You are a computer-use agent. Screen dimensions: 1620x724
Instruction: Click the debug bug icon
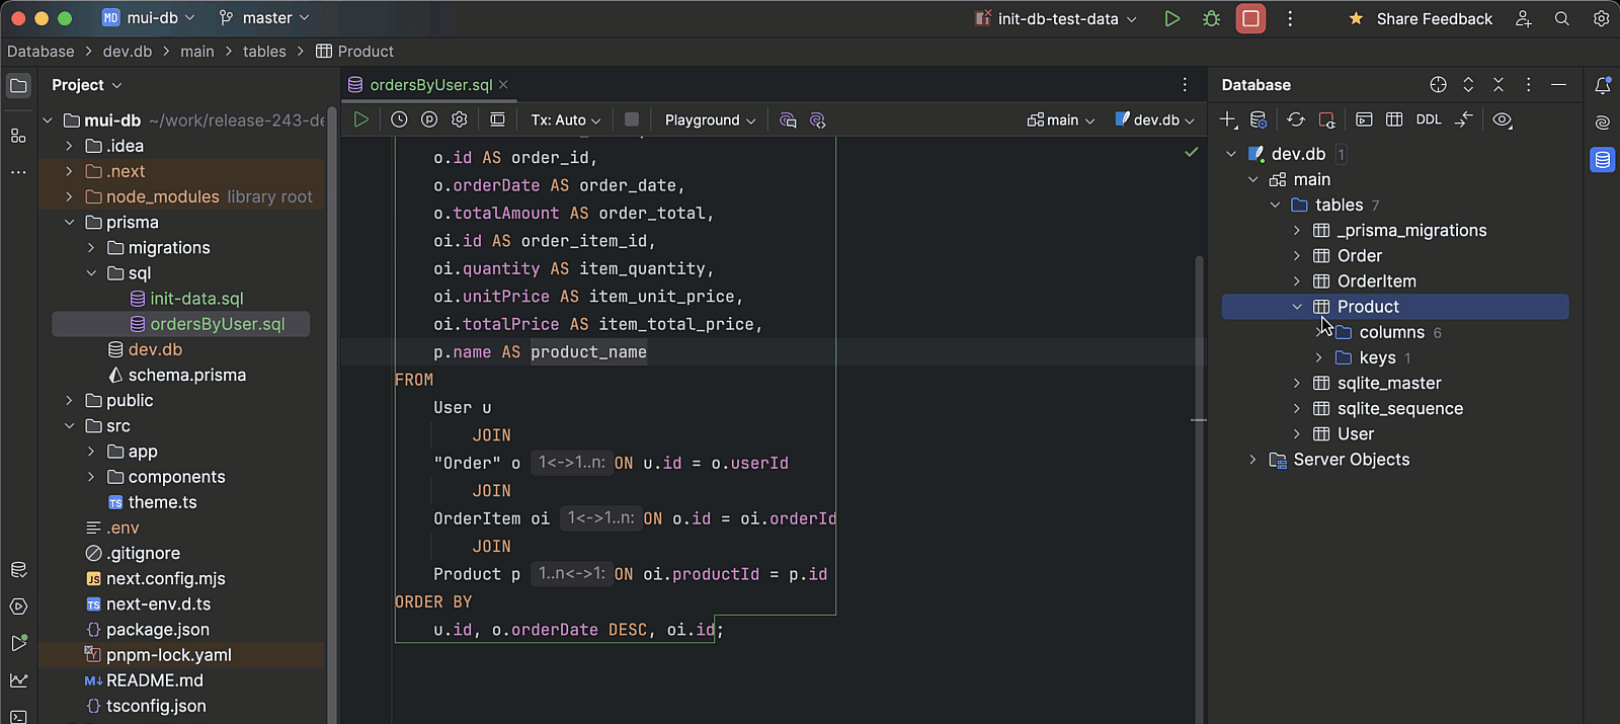coord(1211,19)
